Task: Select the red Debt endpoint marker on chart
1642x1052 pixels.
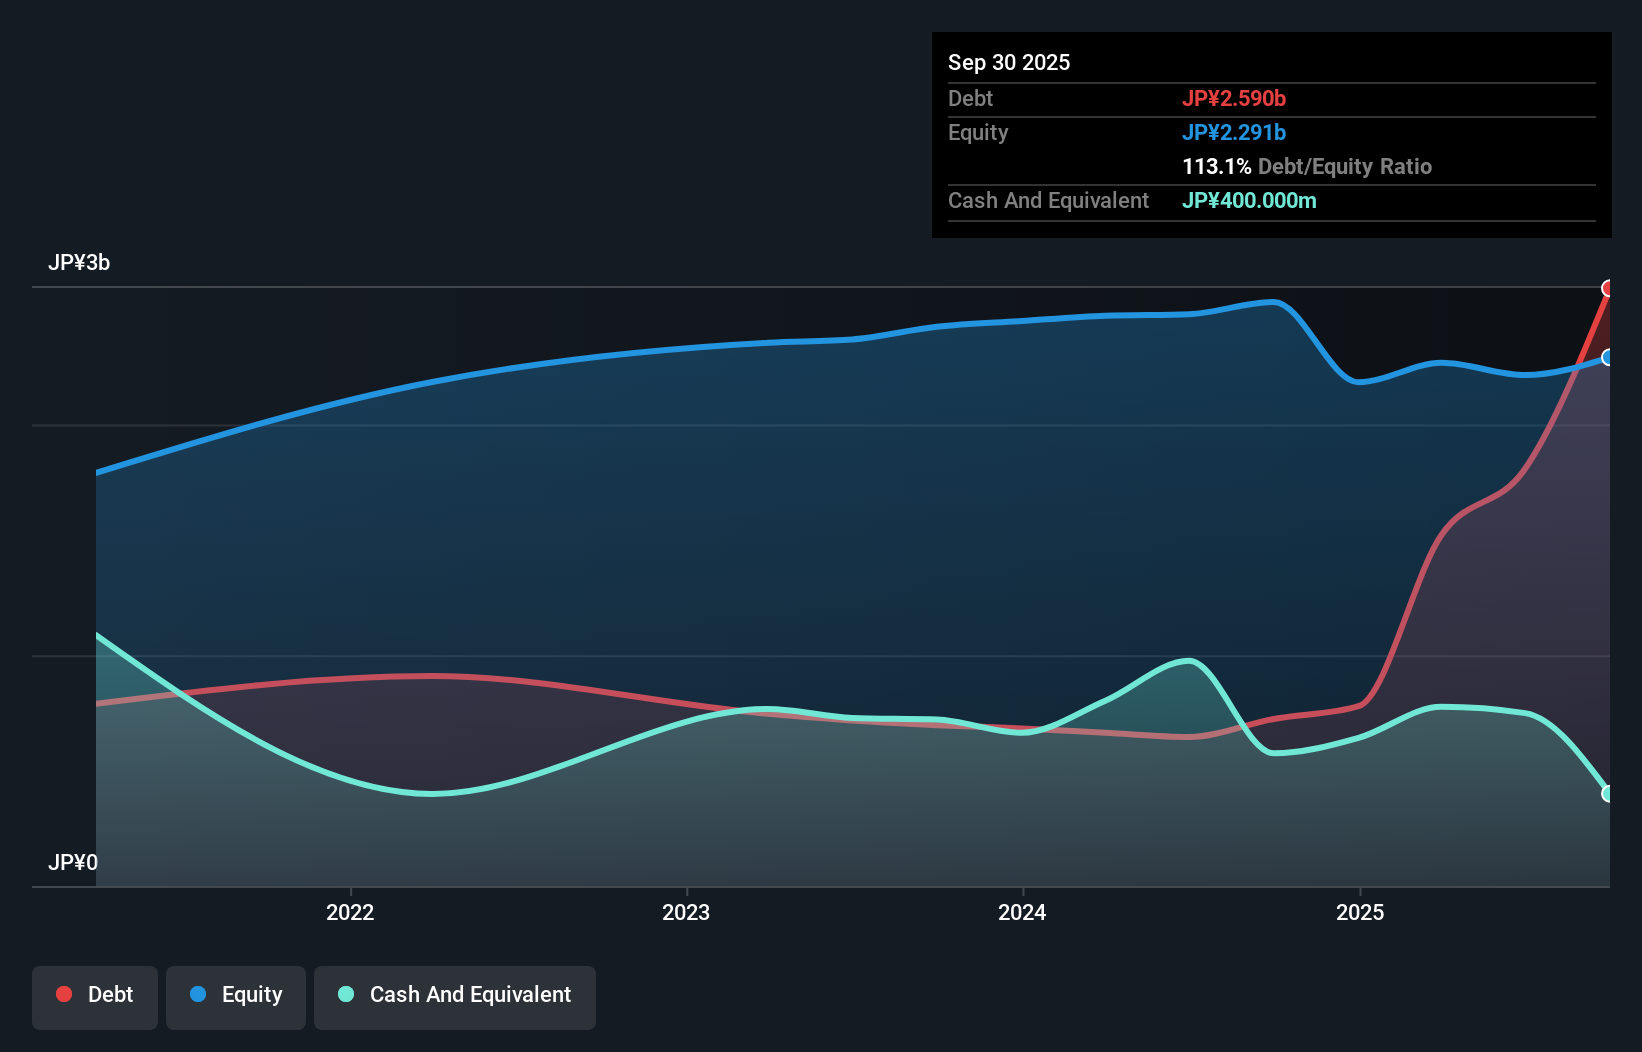Action: click(x=1608, y=288)
